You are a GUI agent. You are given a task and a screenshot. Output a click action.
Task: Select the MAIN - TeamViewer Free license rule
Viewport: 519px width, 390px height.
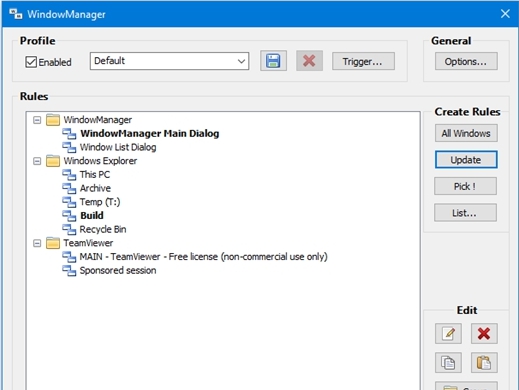(204, 257)
